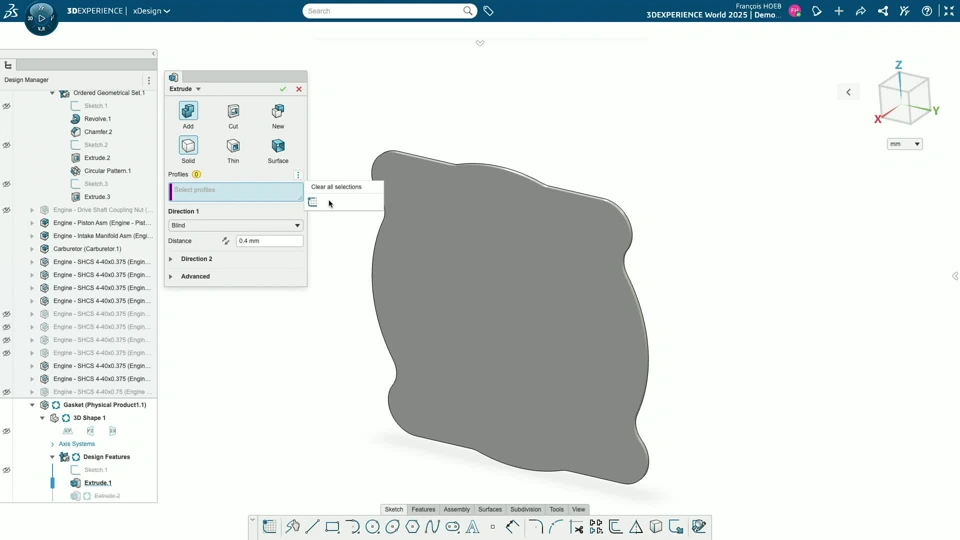Image resolution: width=960 pixels, height=540 pixels.
Task: Select the Rectangle sketch tool
Action: point(332,527)
